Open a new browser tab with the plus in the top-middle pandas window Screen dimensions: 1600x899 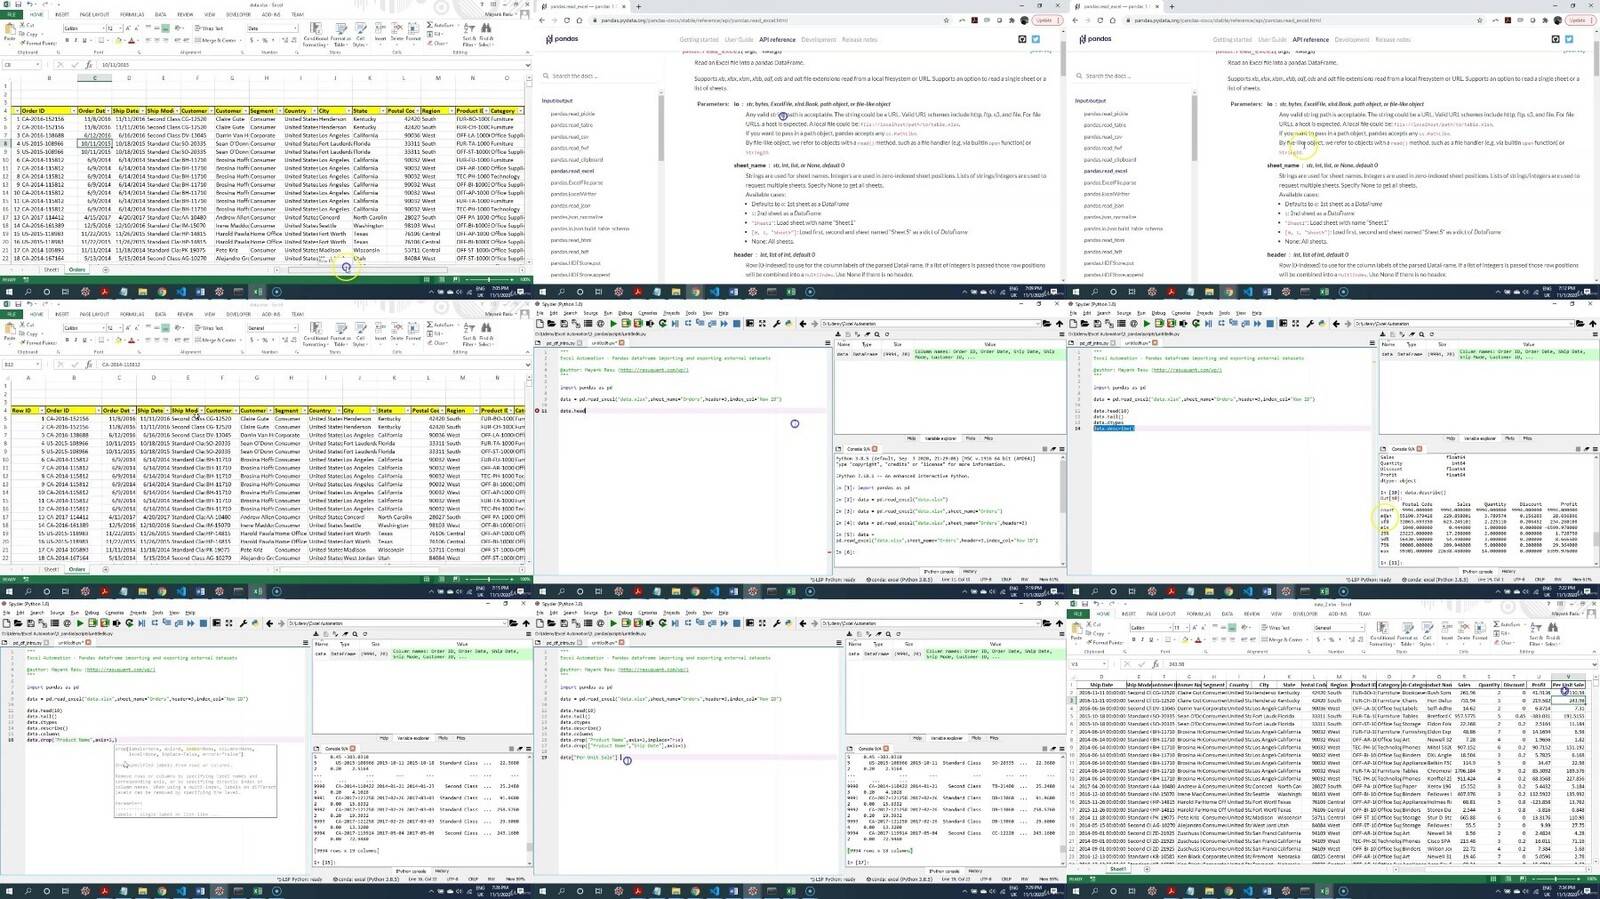pyautogui.click(x=638, y=6)
